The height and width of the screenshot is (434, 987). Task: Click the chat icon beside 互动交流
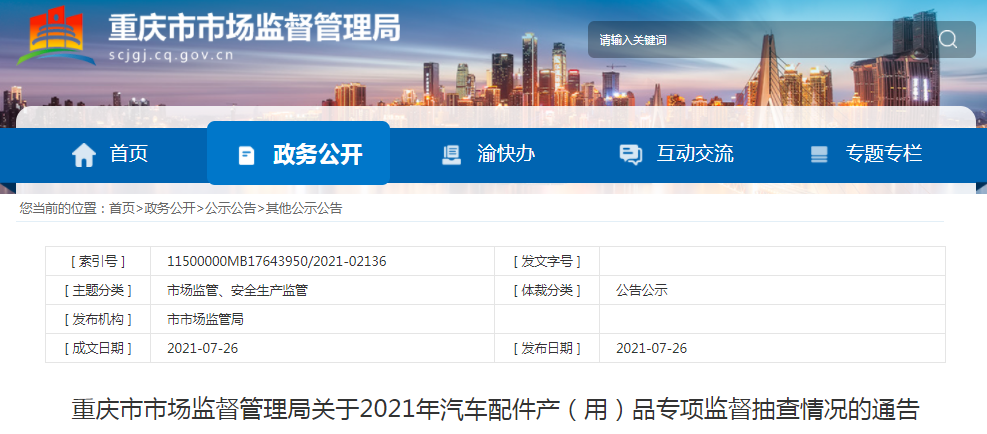[630, 155]
